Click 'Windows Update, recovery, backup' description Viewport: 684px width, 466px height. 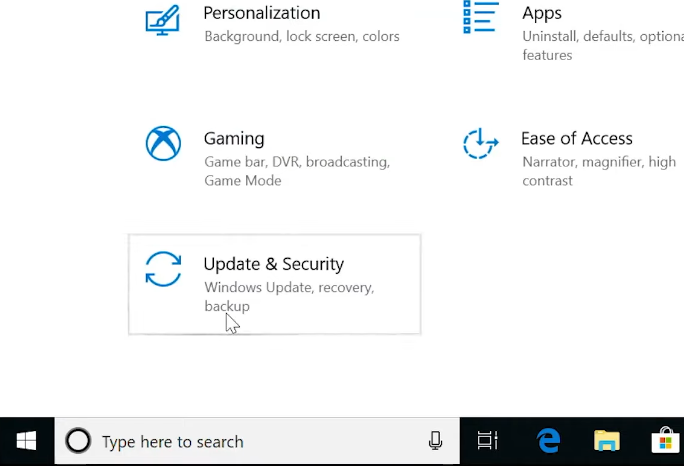[x=289, y=297]
